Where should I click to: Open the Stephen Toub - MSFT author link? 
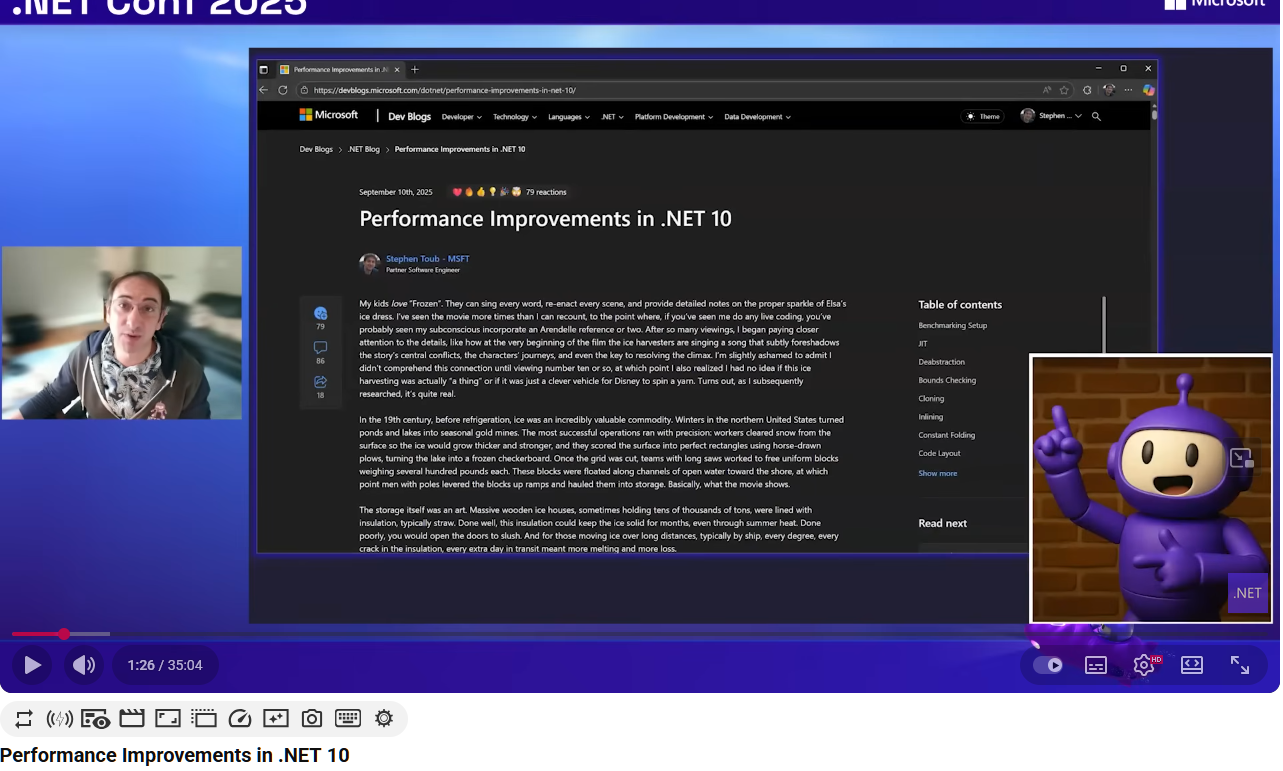(x=428, y=259)
